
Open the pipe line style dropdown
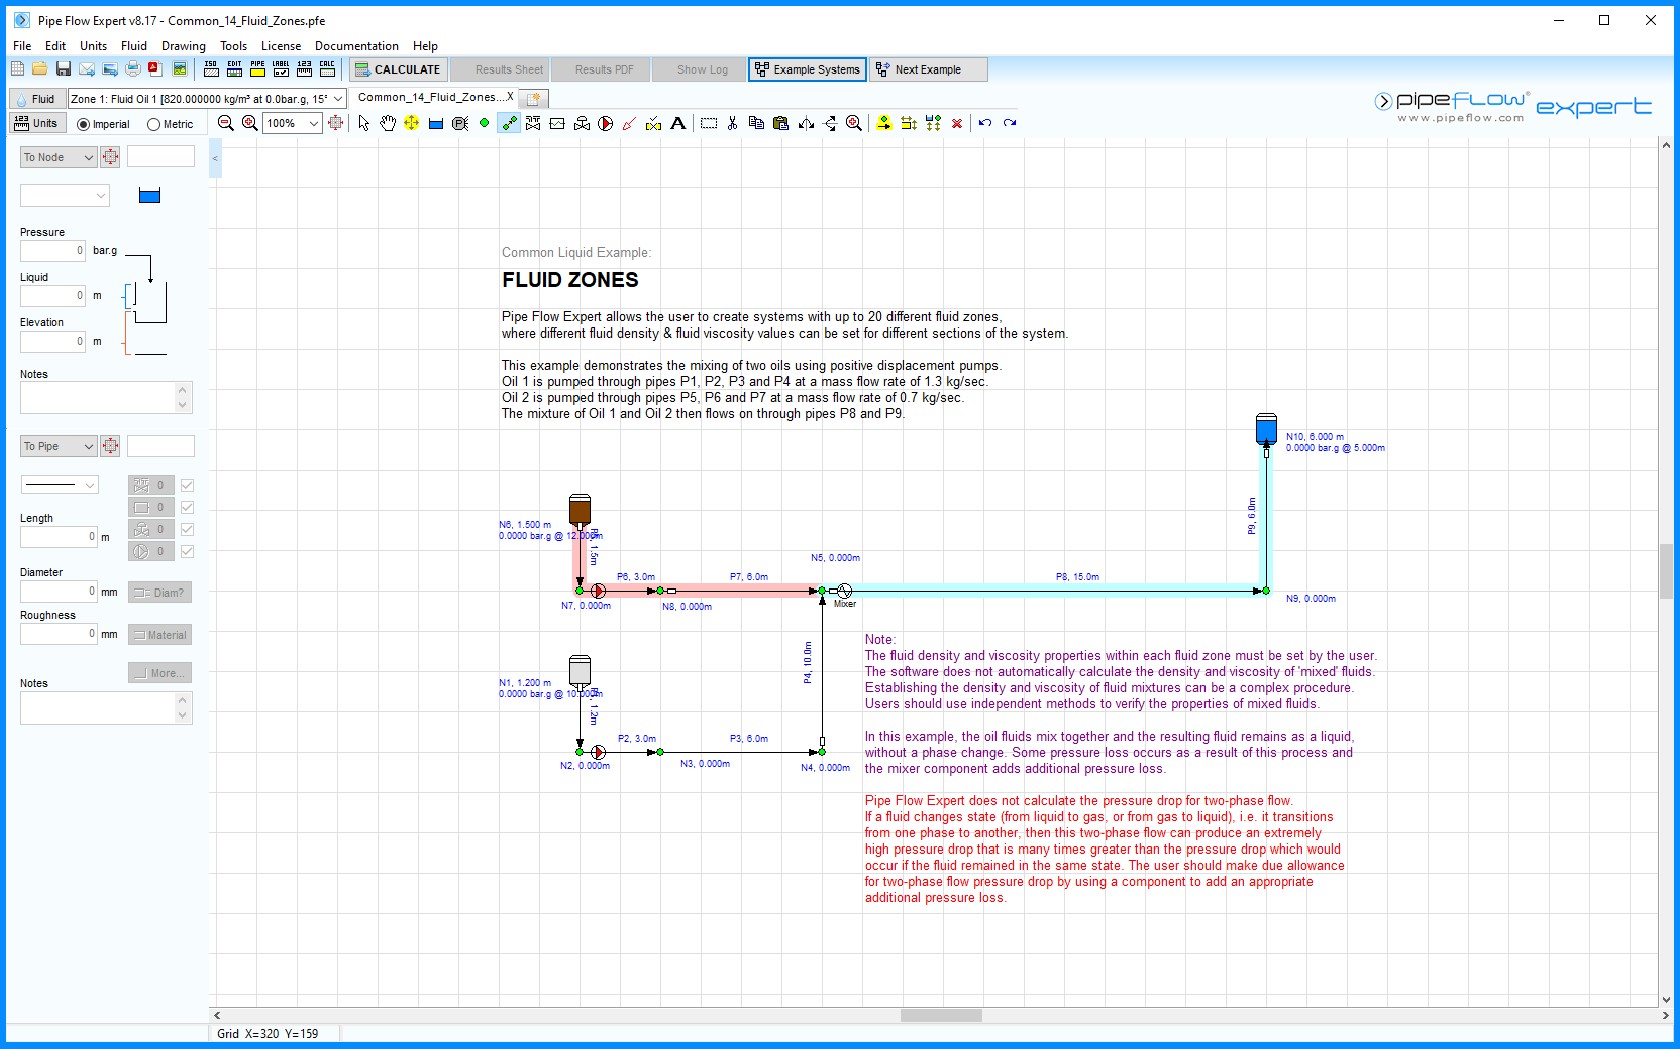point(59,485)
